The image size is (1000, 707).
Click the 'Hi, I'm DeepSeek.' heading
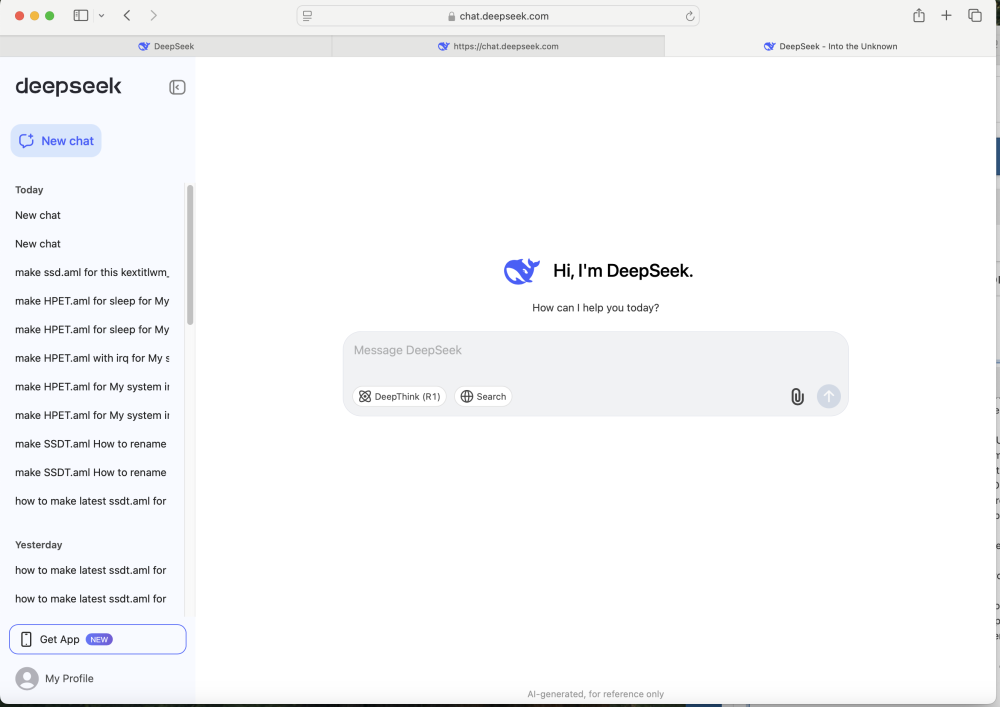(x=623, y=271)
